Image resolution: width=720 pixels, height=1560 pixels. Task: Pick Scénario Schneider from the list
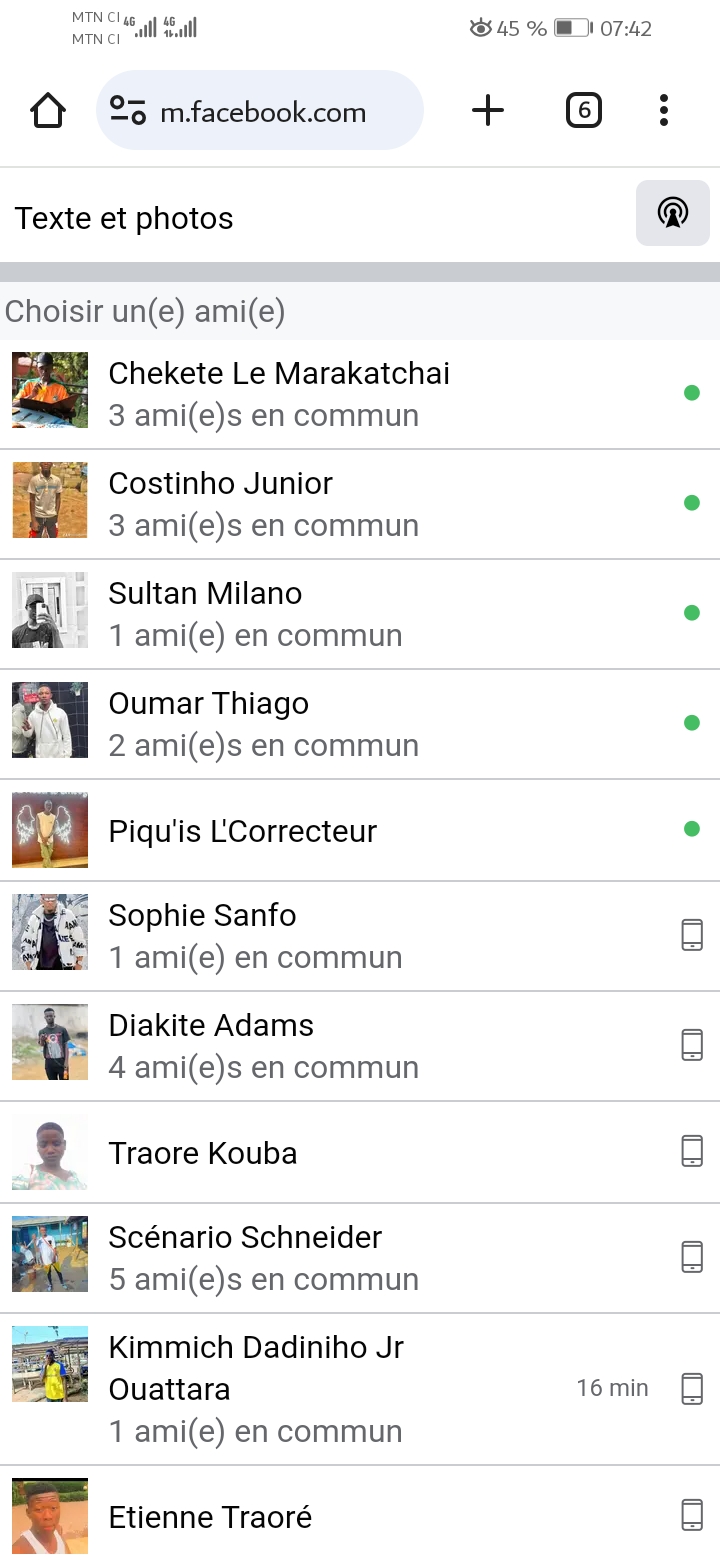coord(245,1237)
